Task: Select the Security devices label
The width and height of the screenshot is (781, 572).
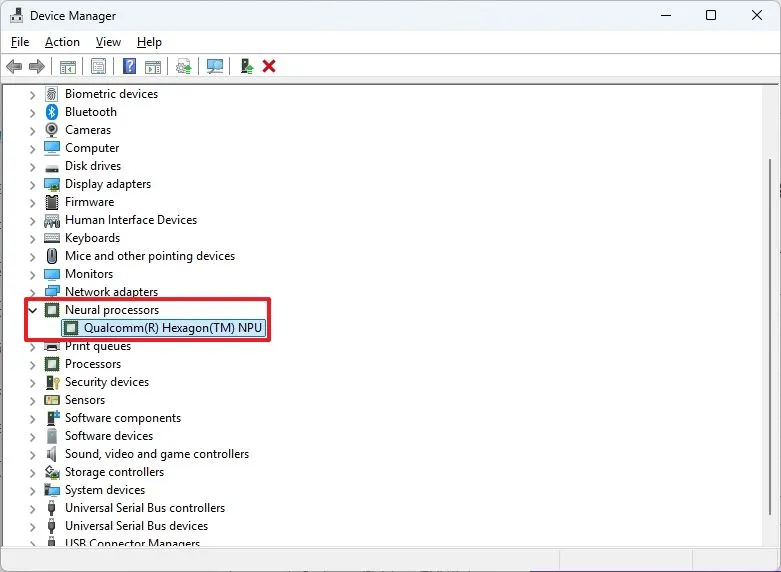Action: 107,382
